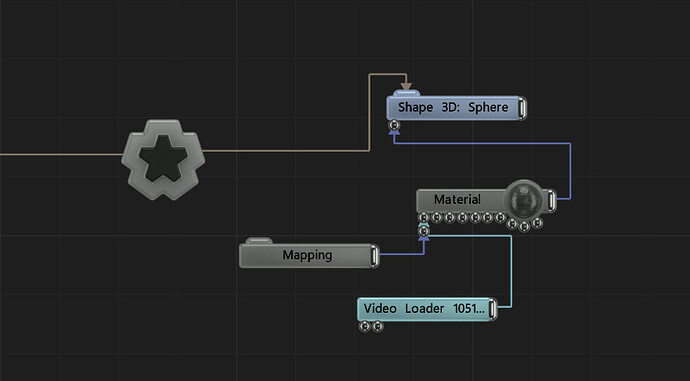Click the top input tab on Shape 3D: Sphere
The height and width of the screenshot is (381, 690).
(x=406, y=93)
